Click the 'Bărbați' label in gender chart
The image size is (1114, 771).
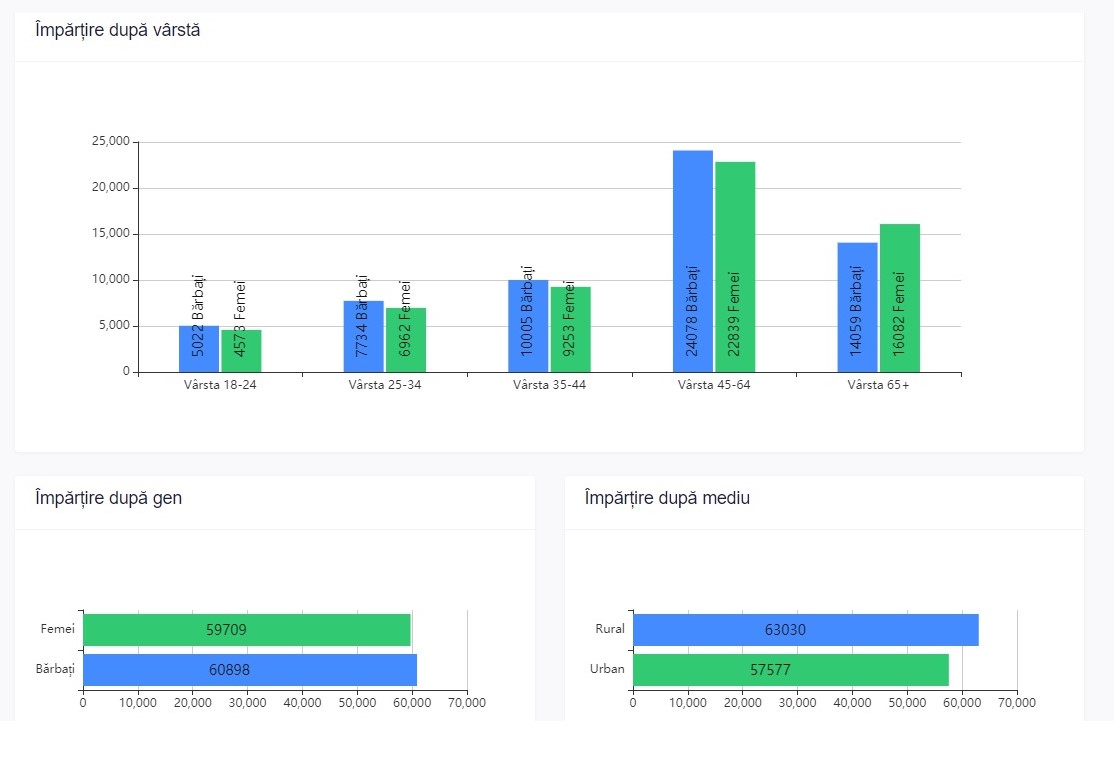55,669
